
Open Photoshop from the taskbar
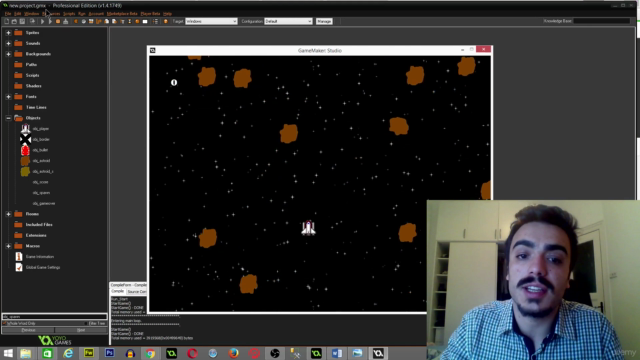tap(109, 353)
